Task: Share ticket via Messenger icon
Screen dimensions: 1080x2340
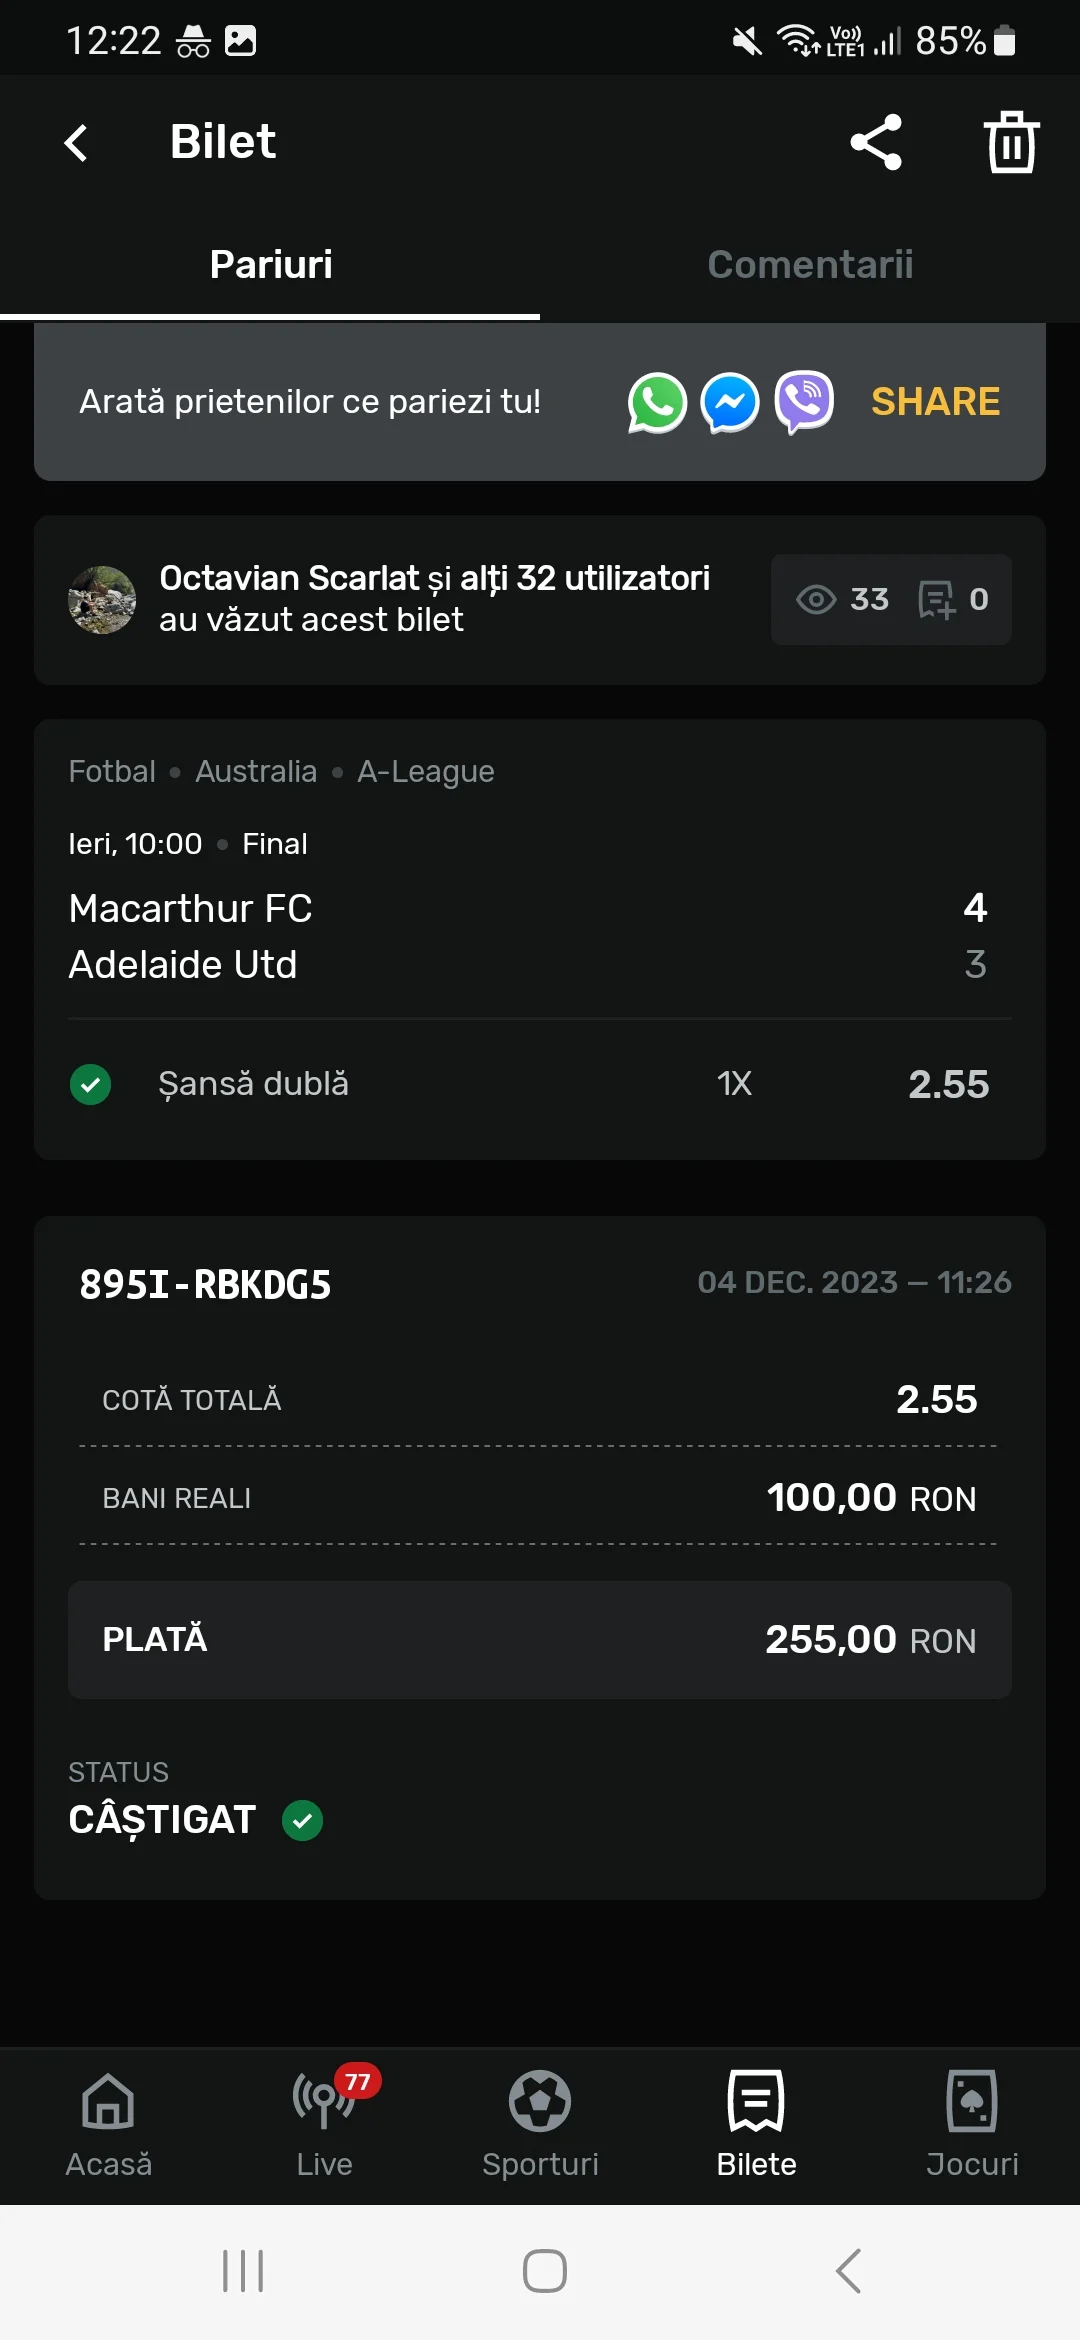Action: (x=730, y=403)
